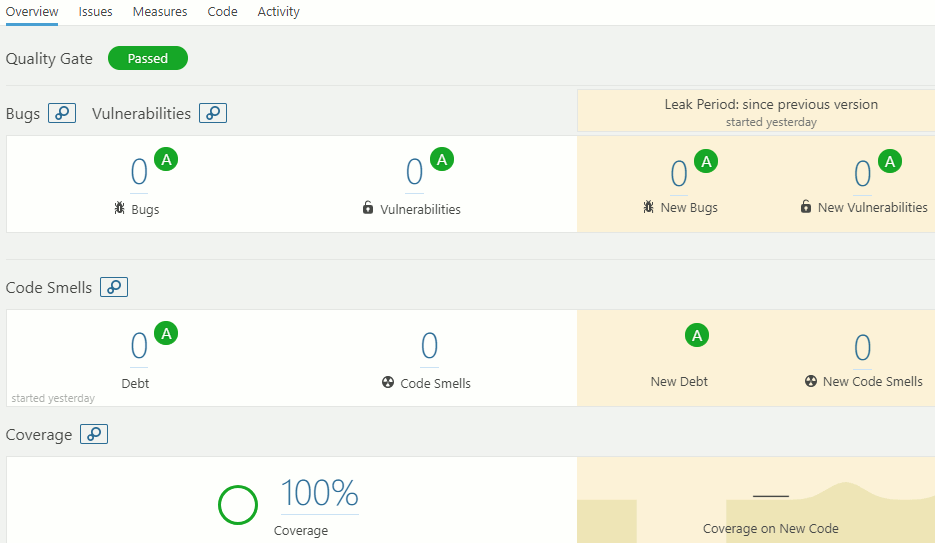Click the A rating badge for New Vulnerabilities
Viewport: 935px width, 543px height.
[x=890, y=160]
